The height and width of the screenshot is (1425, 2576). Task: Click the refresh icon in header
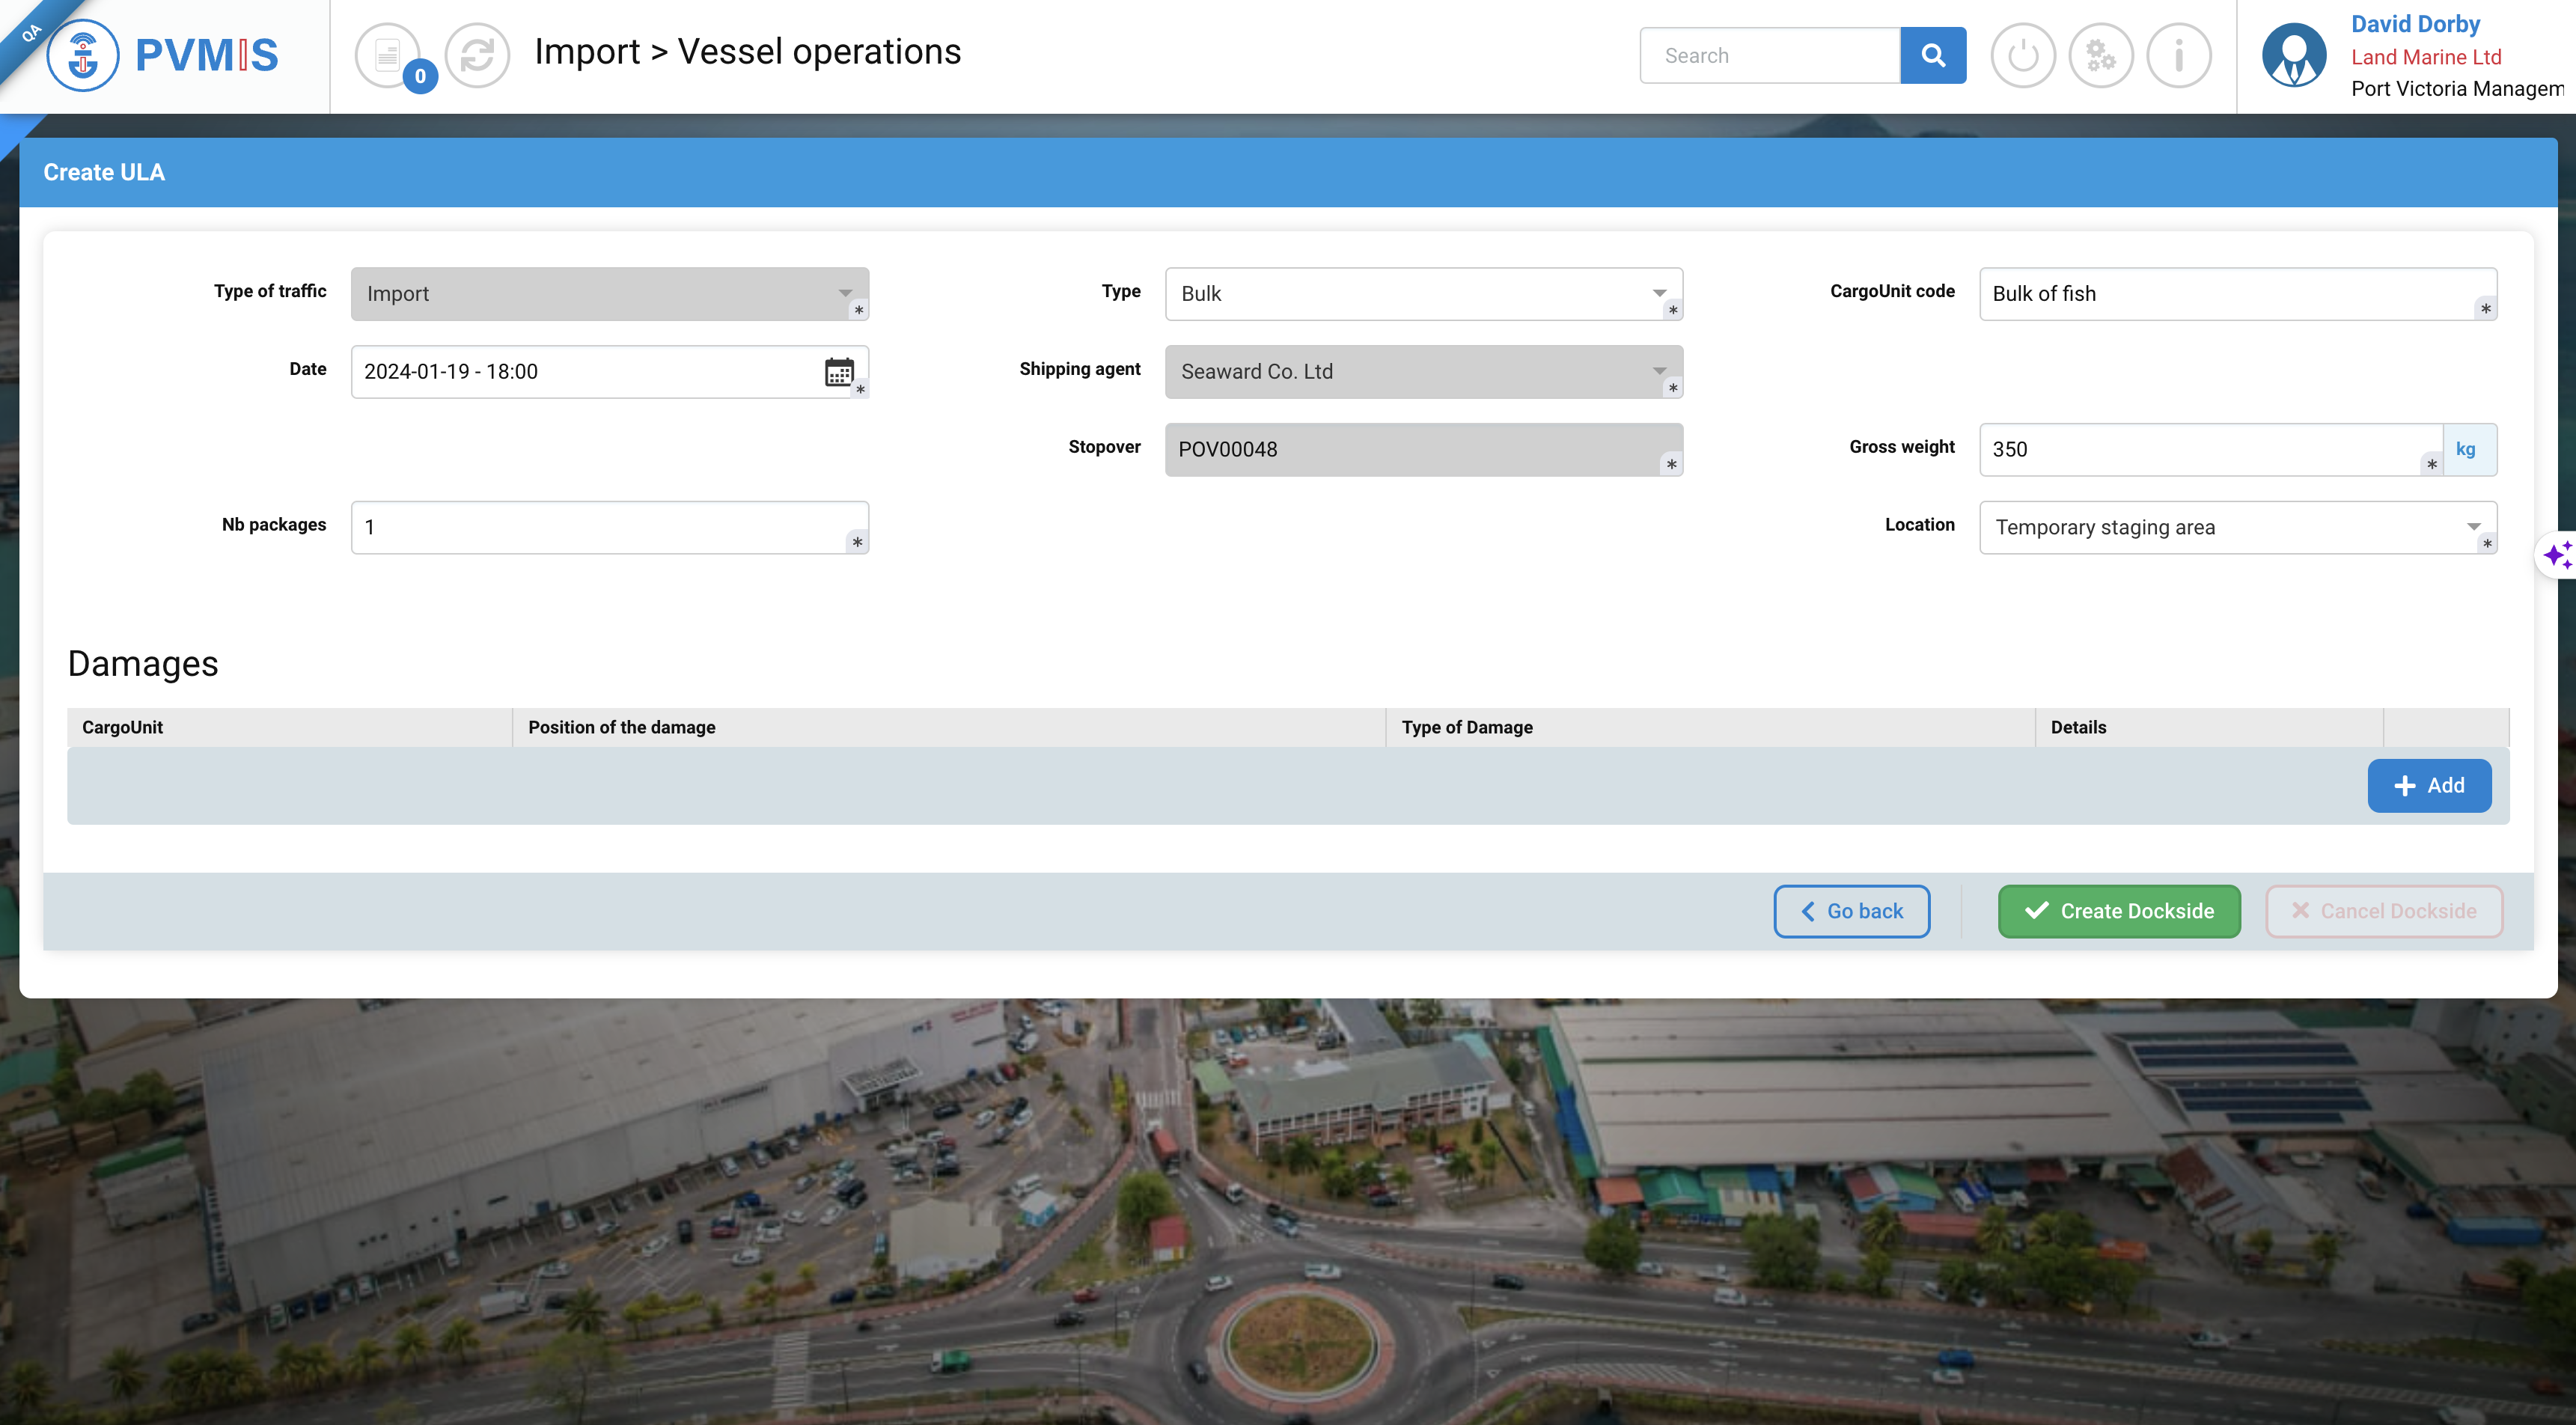(x=477, y=55)
